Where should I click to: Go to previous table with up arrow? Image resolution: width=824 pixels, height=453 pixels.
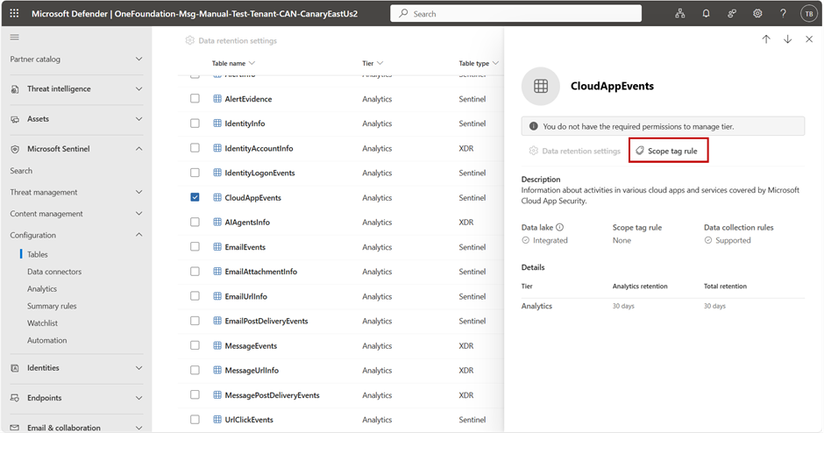point(766,39)
